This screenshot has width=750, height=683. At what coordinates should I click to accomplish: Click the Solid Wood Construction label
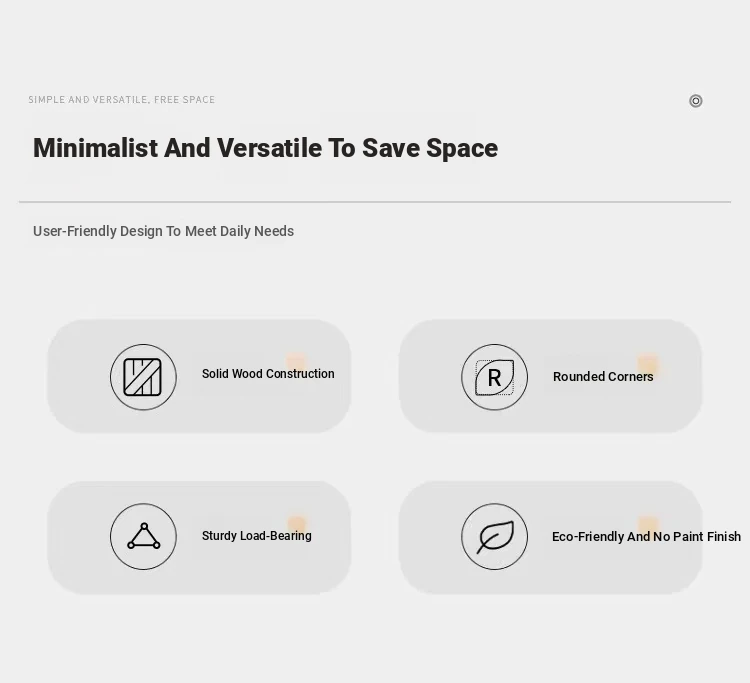pos(268,374)
